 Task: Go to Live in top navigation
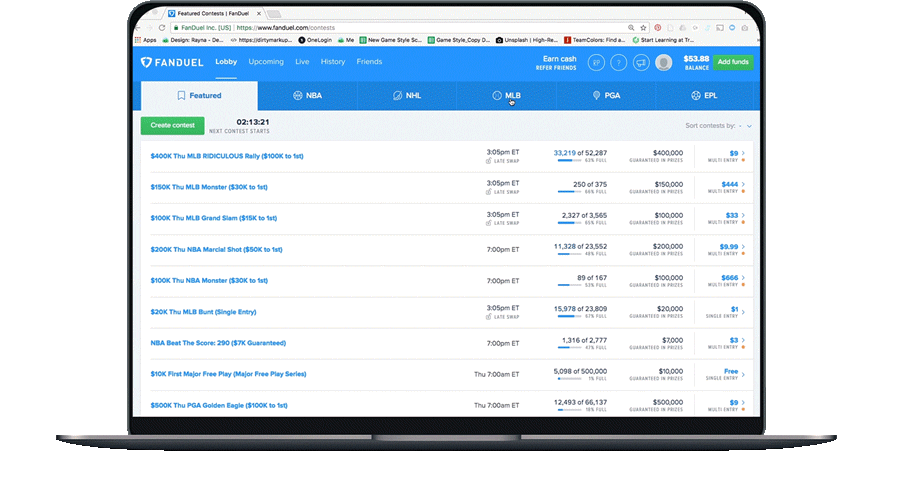[x=302, y=62]
